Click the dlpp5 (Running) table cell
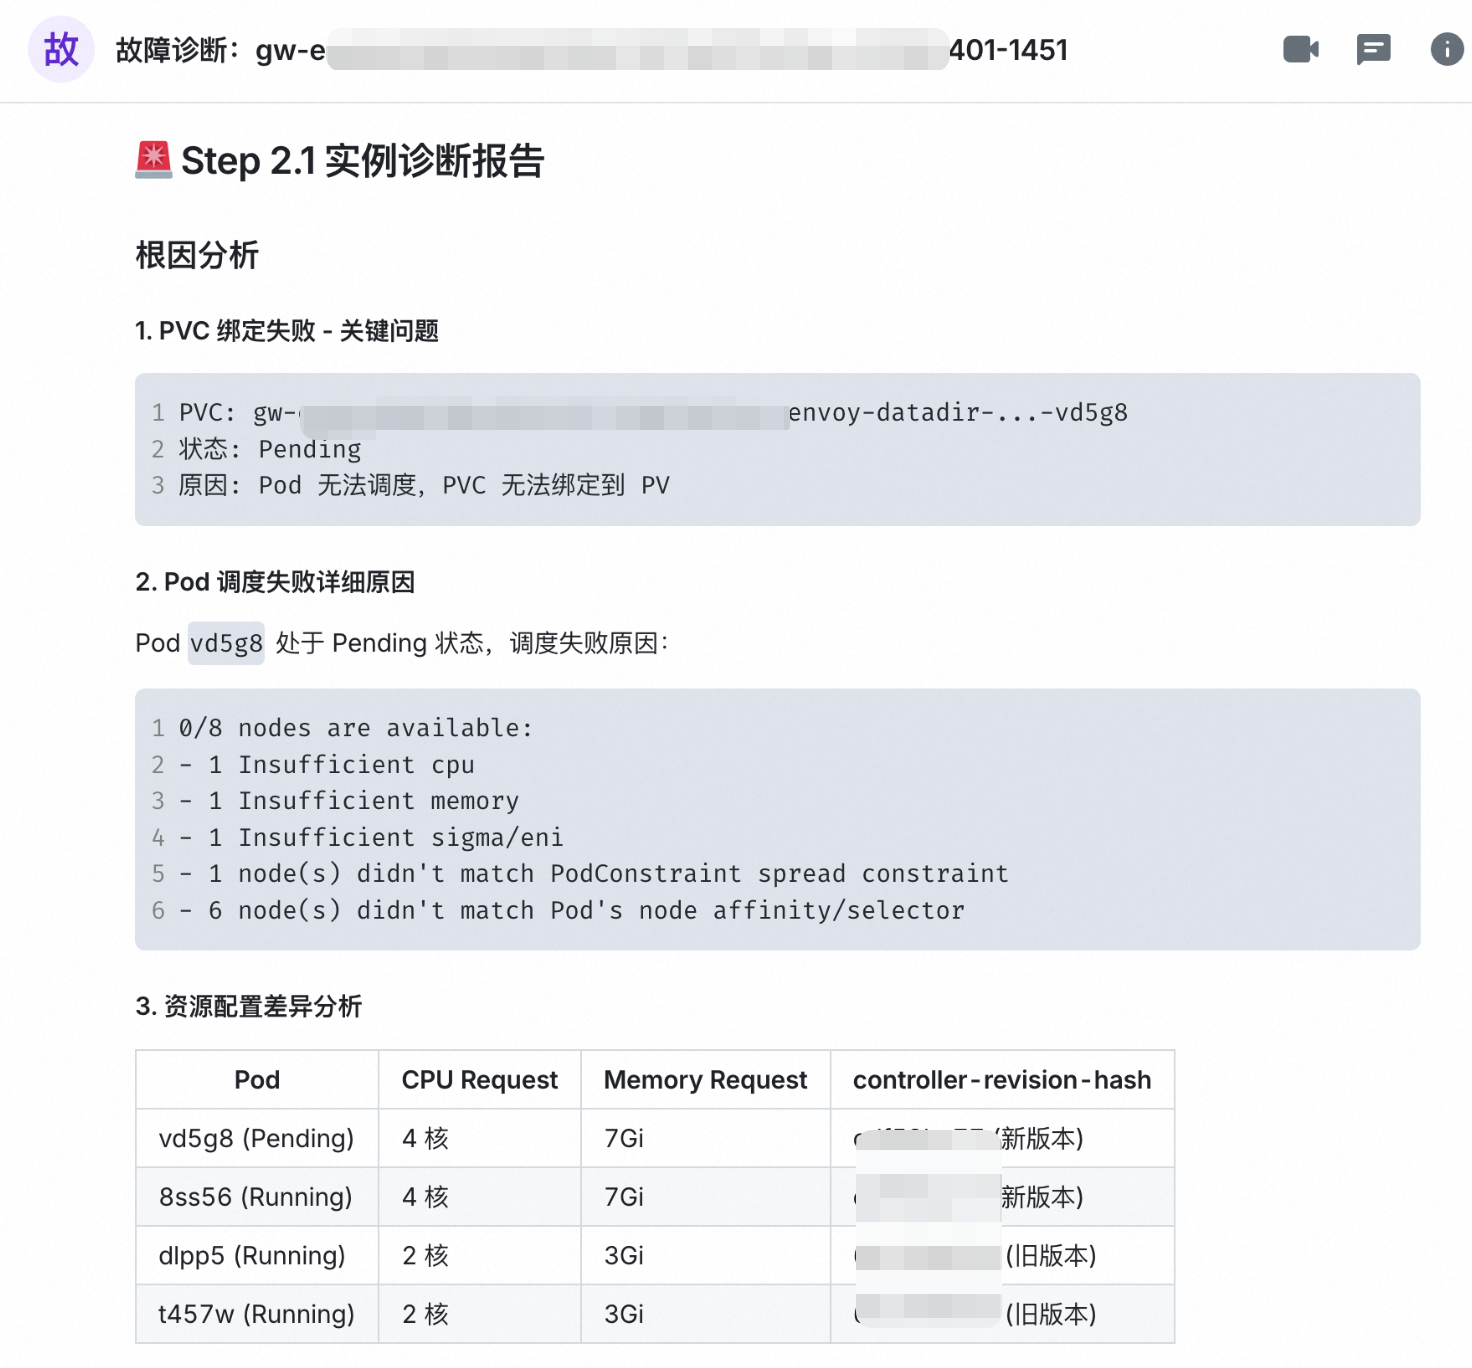 (257, 1255)
